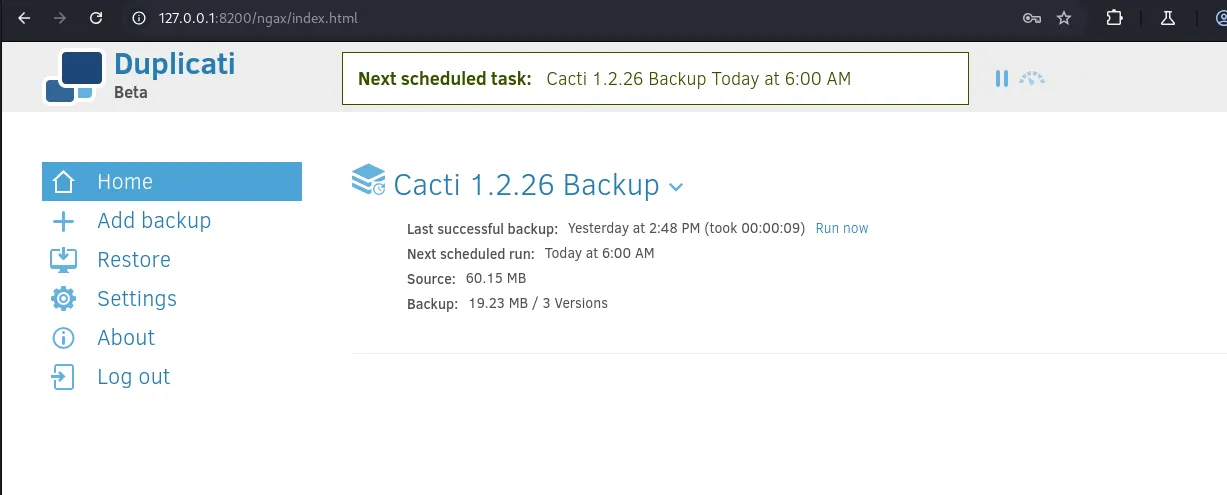Bookmark this page with the star
Screen dimensions: 1227x495
[x=1064, y=18]
